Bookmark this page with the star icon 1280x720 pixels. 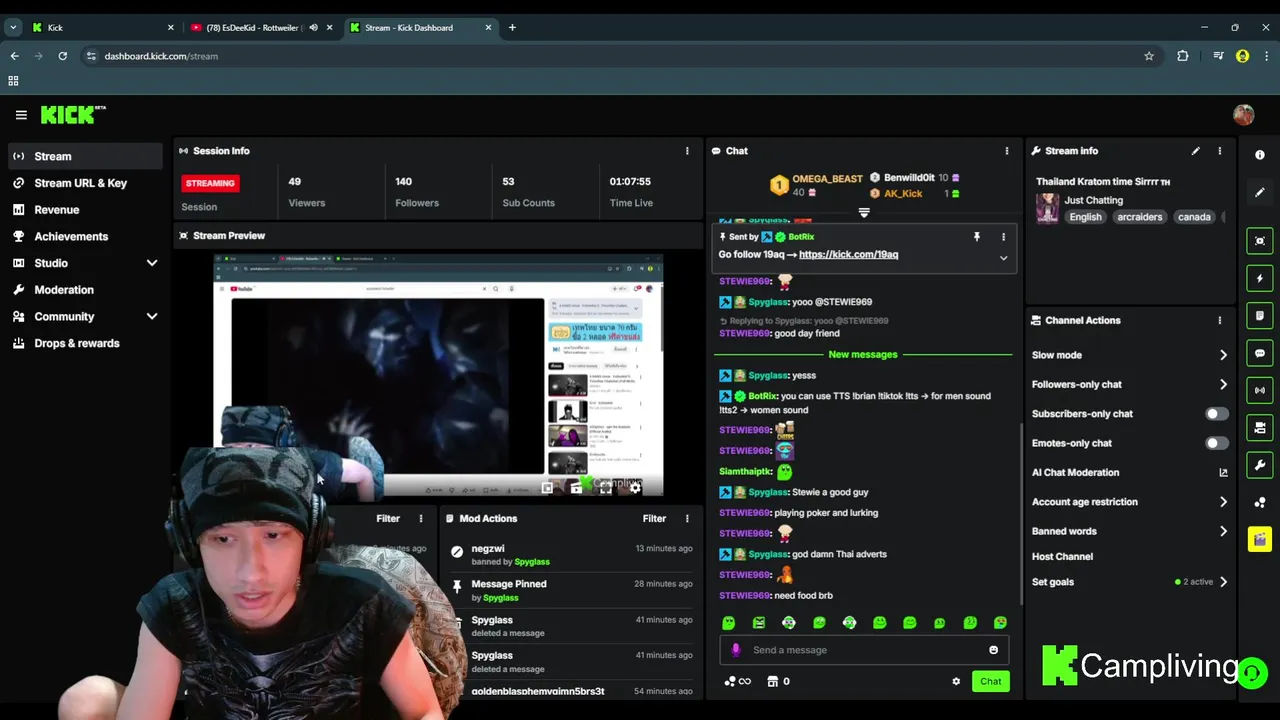[1149, 56]
